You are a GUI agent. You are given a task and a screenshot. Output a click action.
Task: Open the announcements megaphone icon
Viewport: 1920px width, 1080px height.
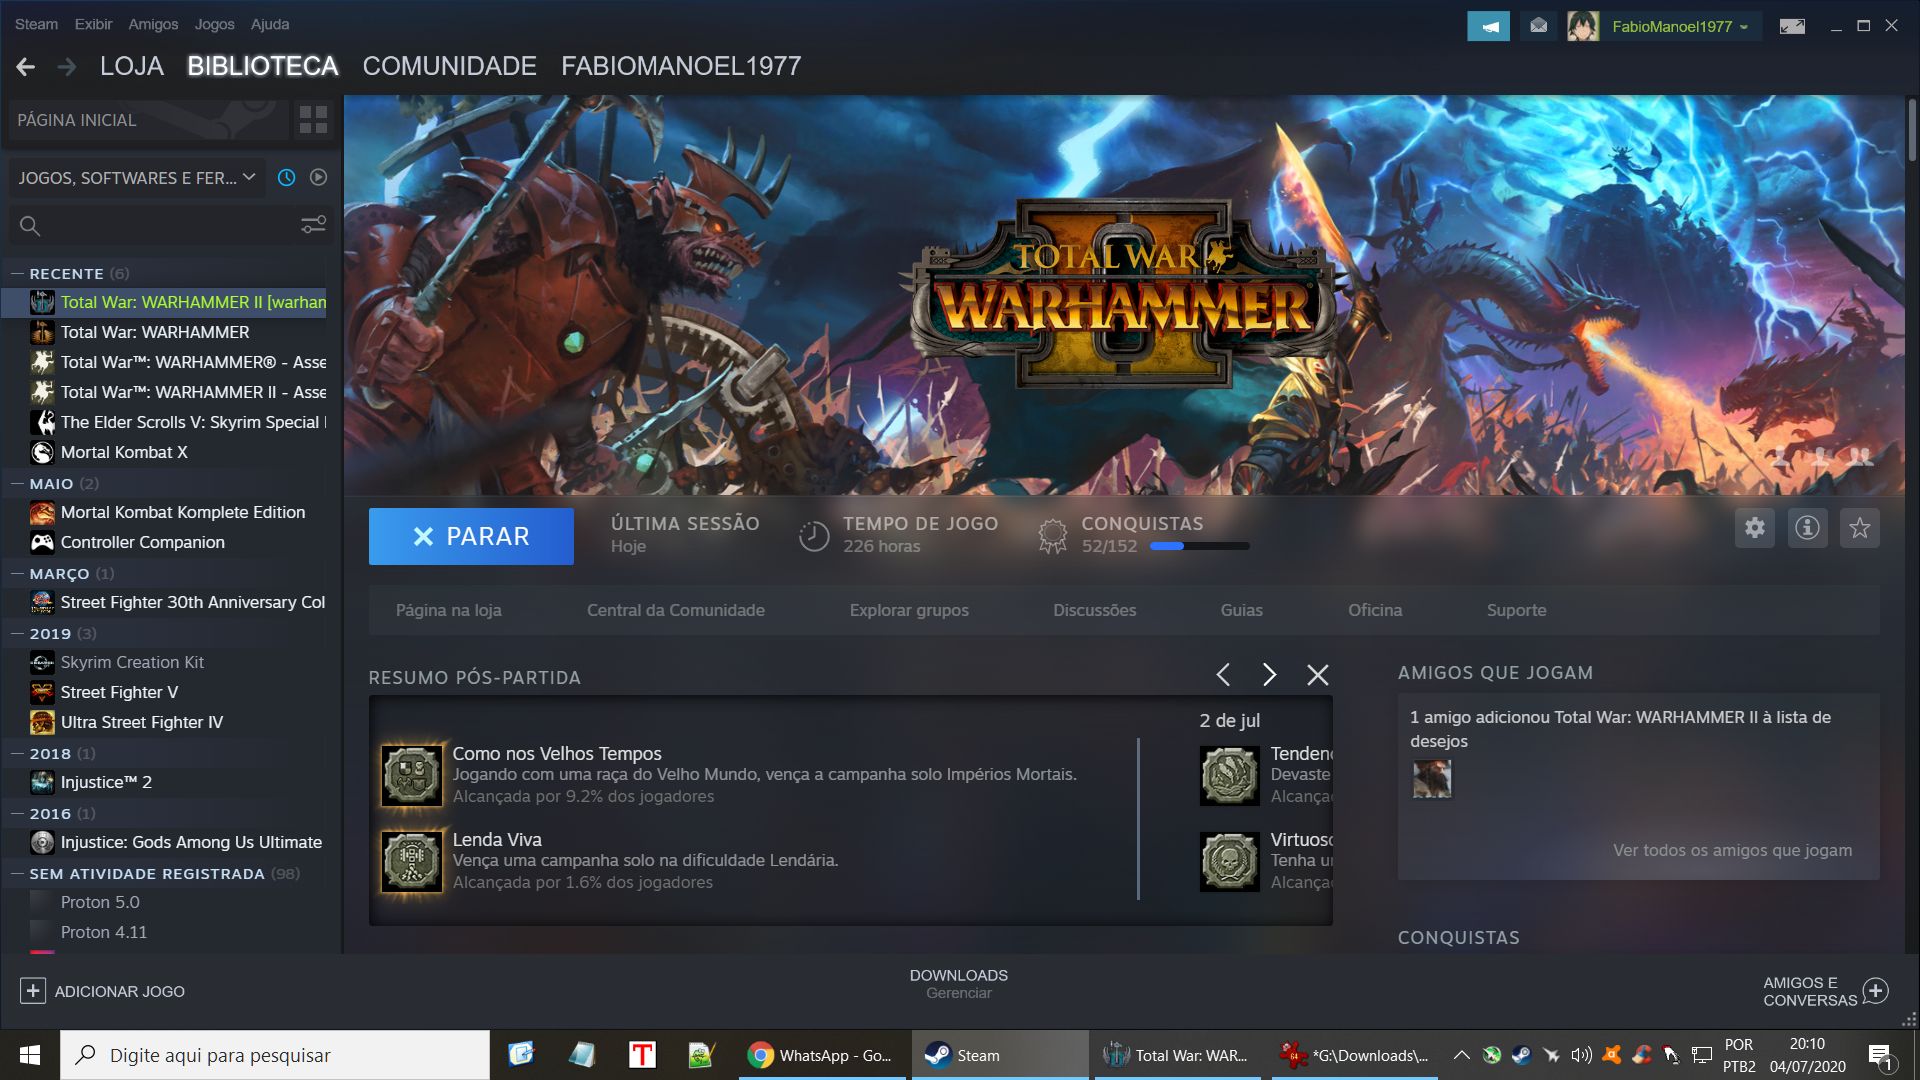click(x=1488, y=26)
